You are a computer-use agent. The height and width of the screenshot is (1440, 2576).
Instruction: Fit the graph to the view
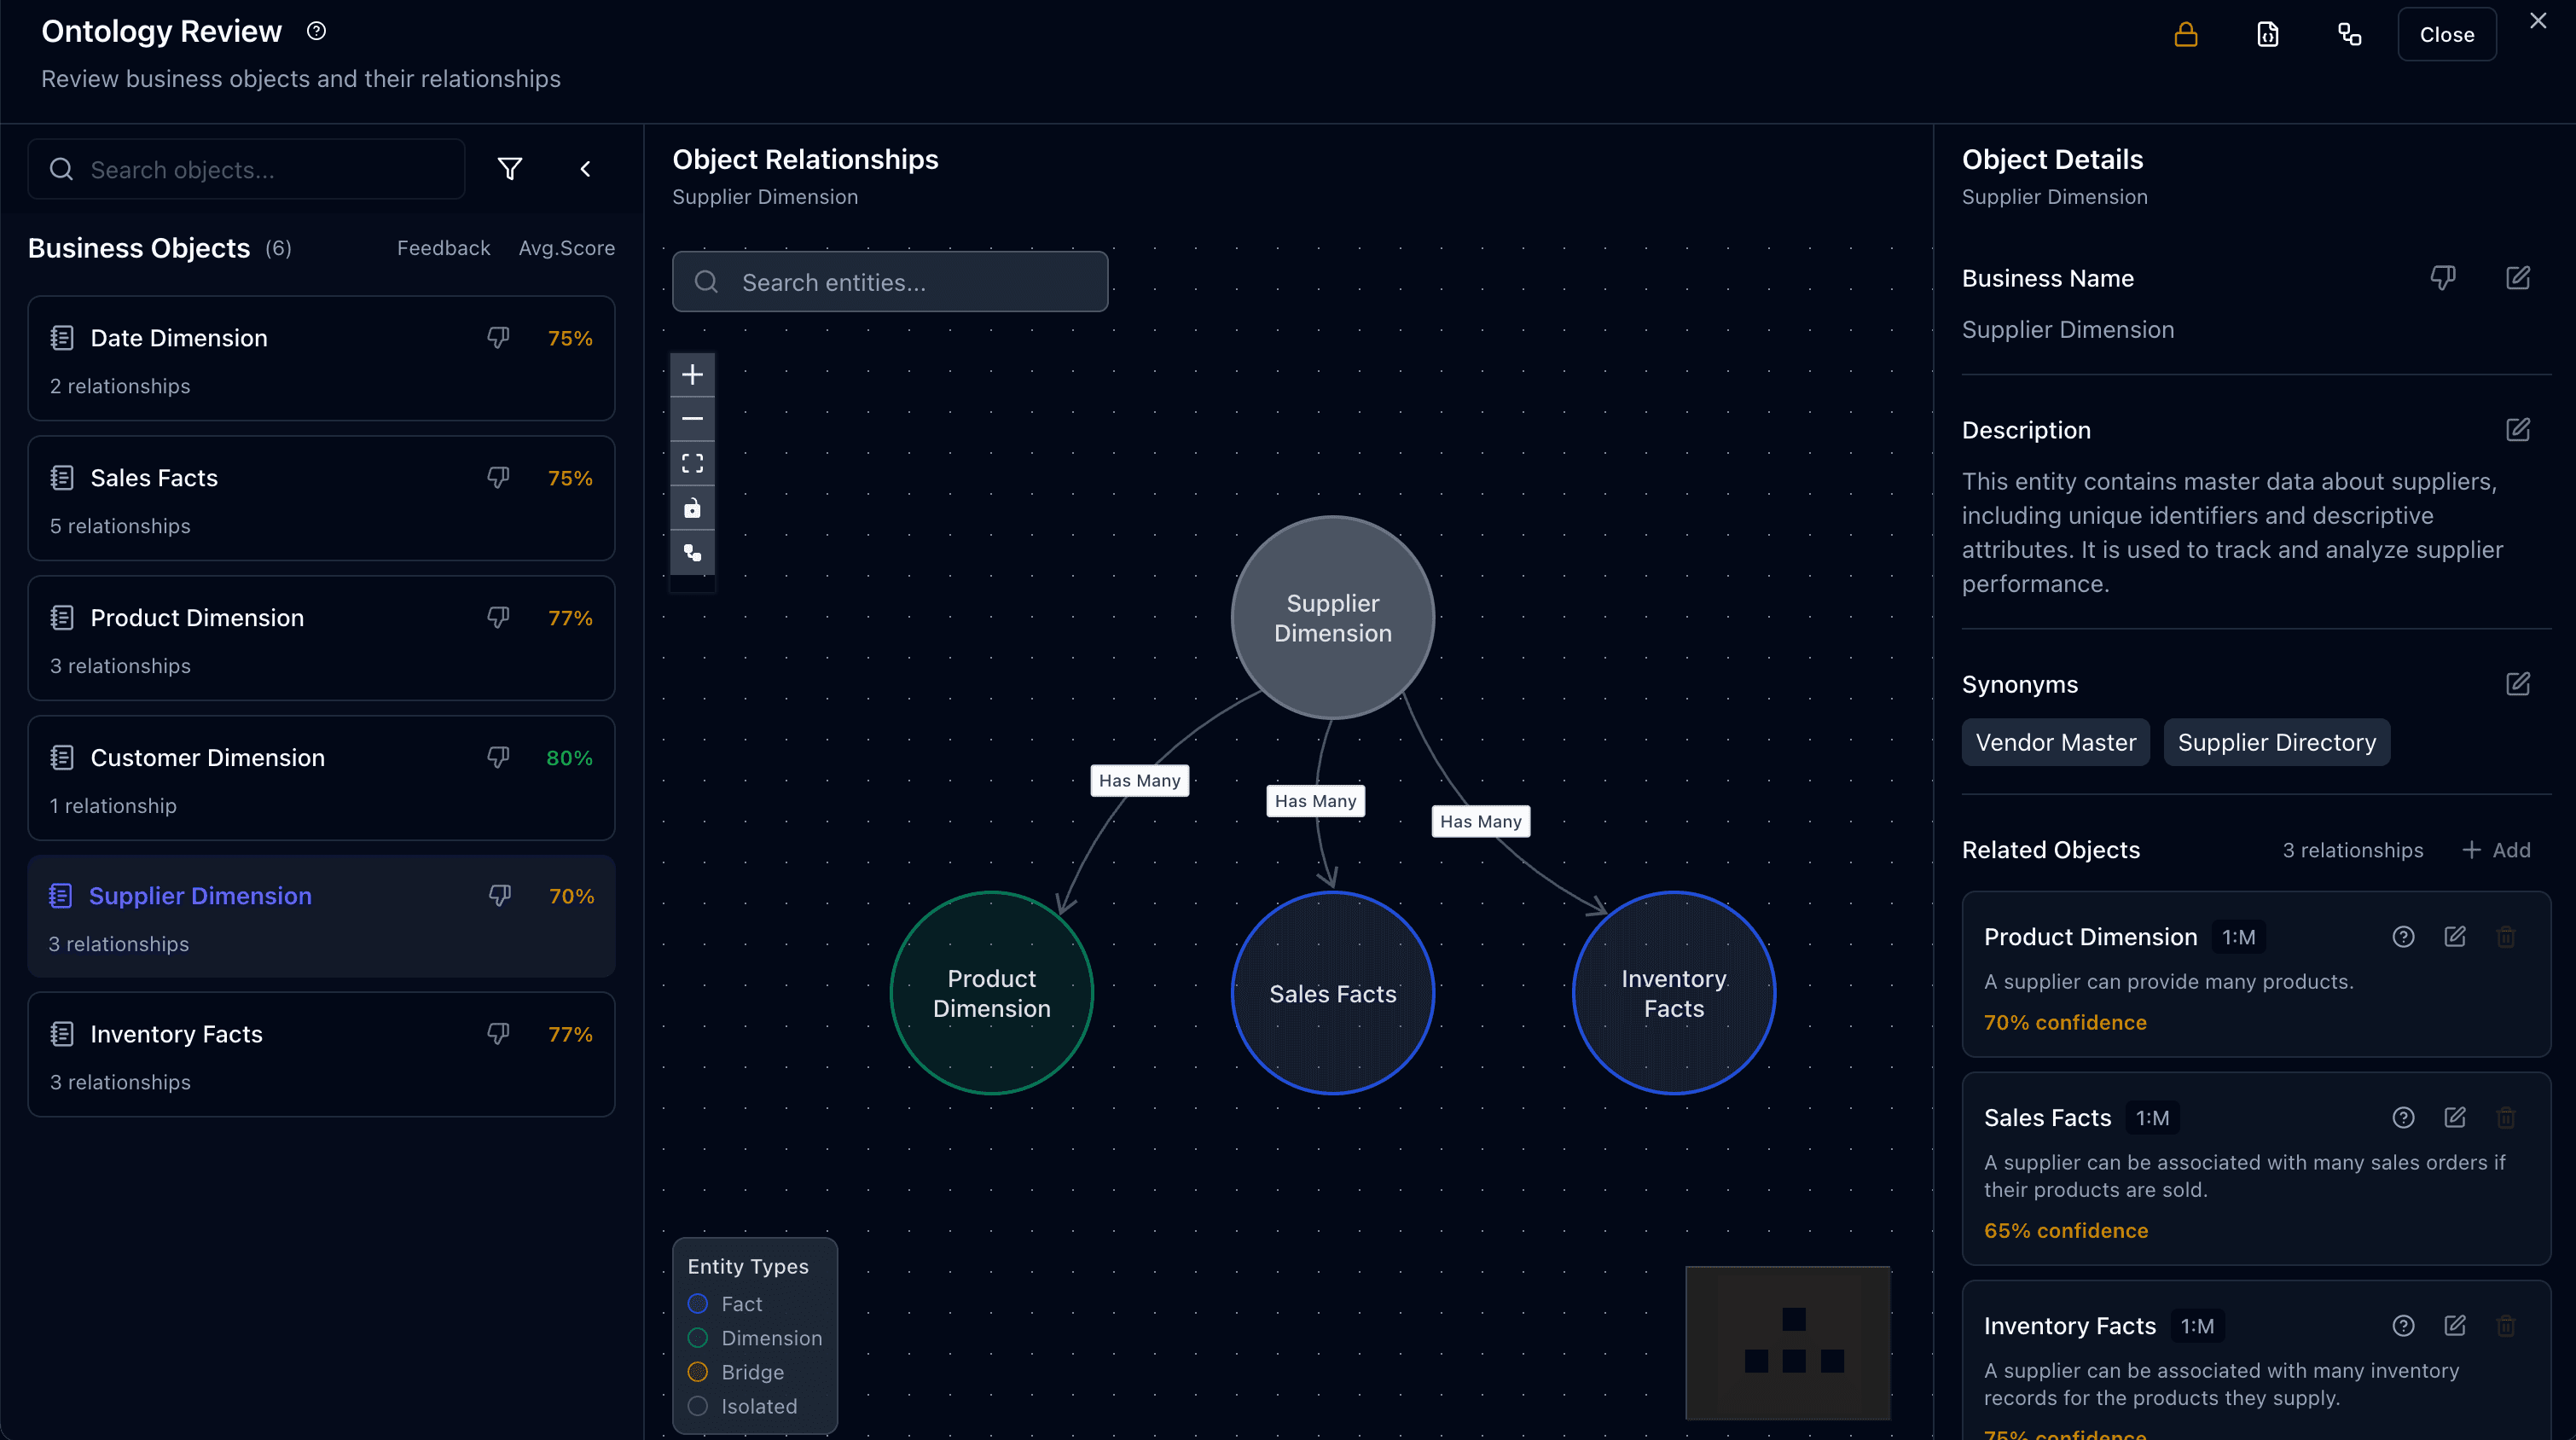click(x=692, y=462)
